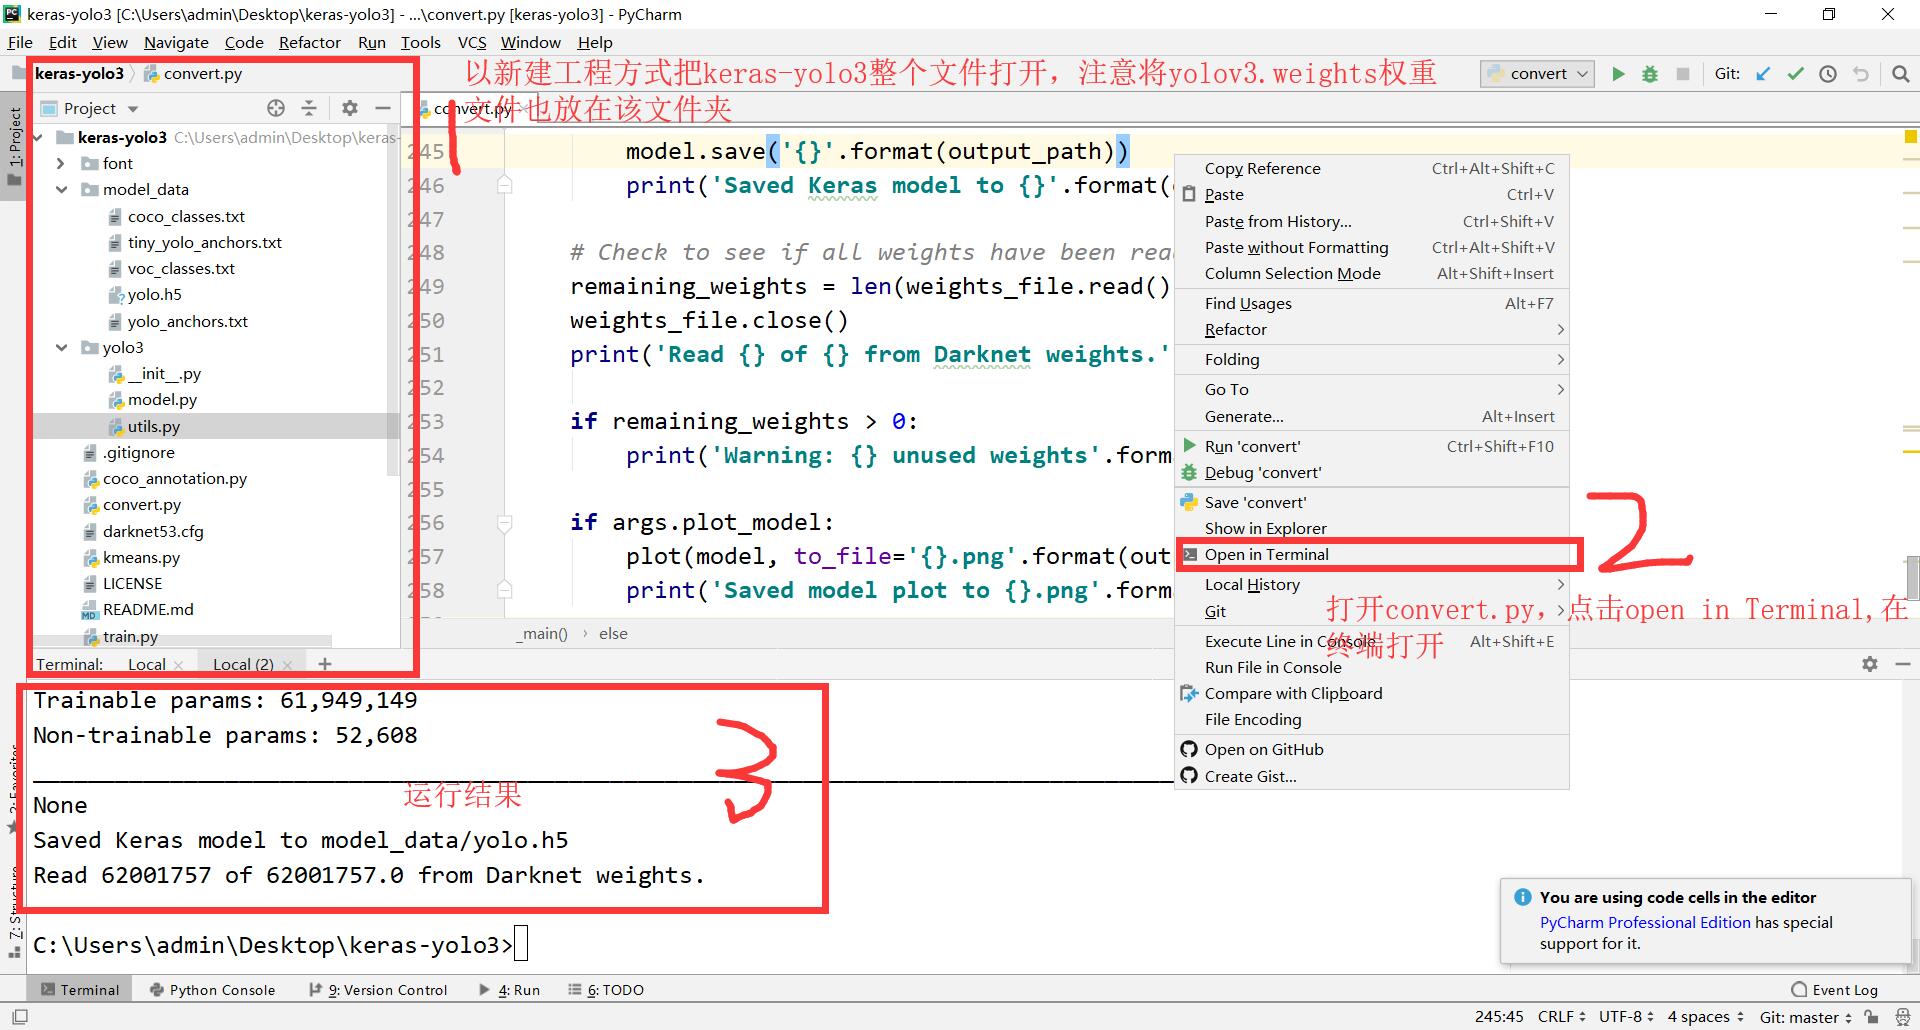This screenshot has height=1030, width=1920.
Task: Click the Project tree vertical scrollbar
Action: [393, 300]
